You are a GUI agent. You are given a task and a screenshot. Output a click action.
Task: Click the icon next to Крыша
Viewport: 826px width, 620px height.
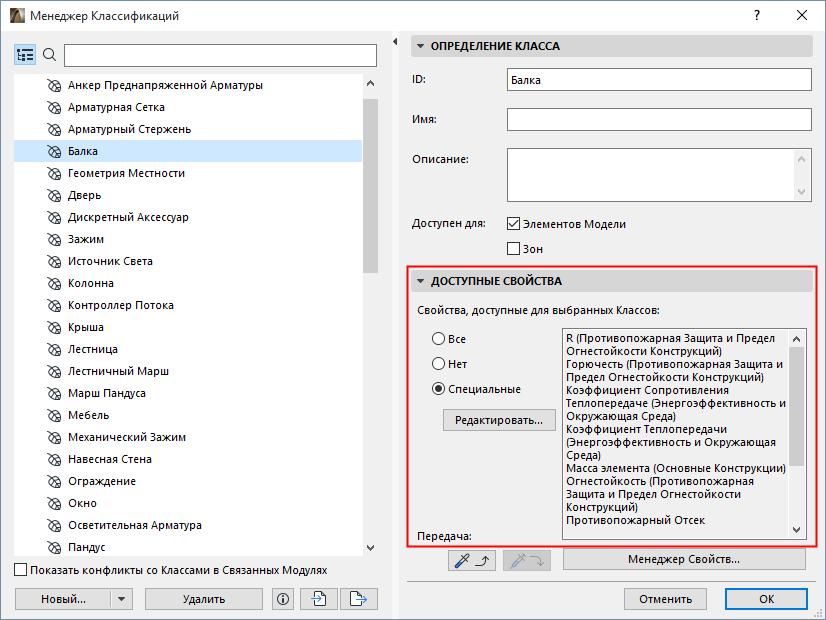point(54,328)
